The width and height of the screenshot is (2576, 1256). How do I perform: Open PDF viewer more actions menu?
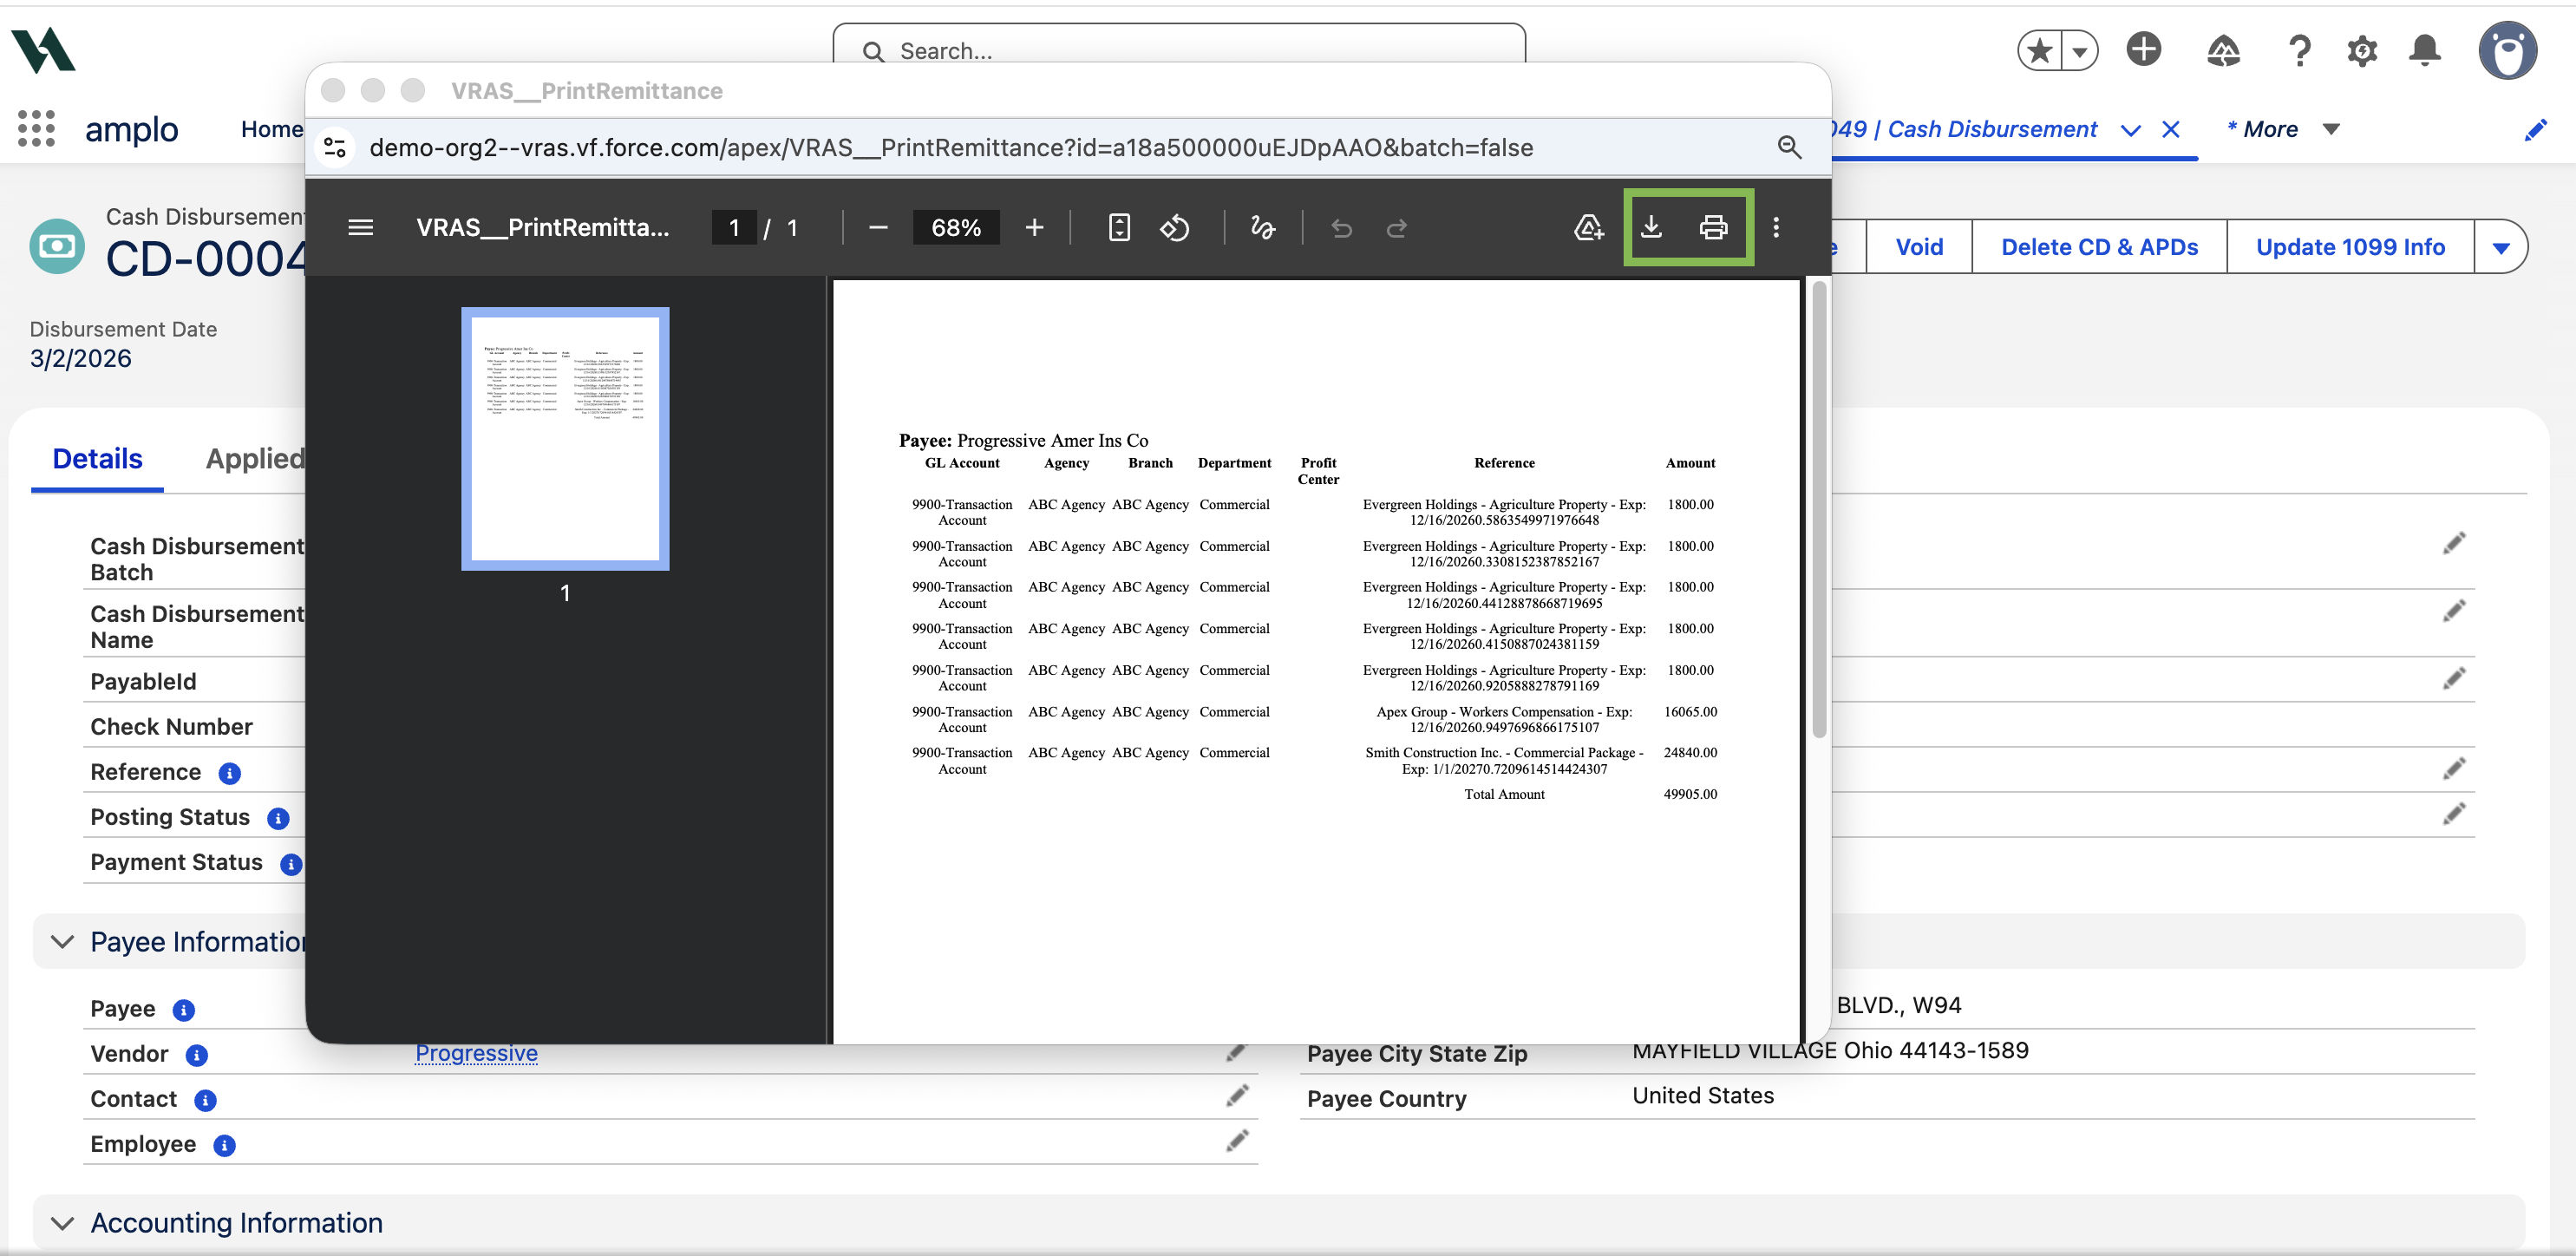(x=1776, y=228)
